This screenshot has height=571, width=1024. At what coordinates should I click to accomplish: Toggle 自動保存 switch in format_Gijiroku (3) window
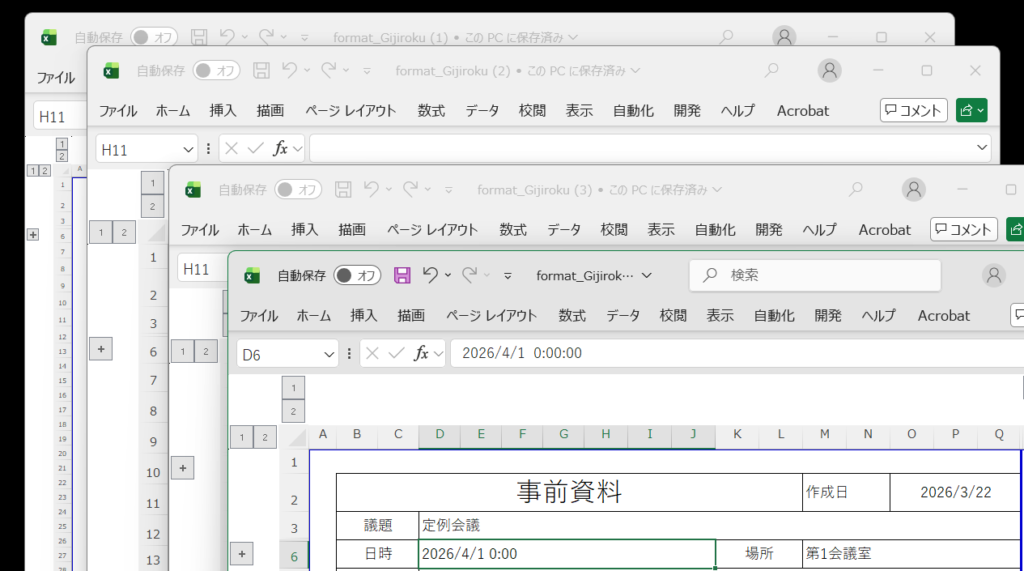(298, 189)
